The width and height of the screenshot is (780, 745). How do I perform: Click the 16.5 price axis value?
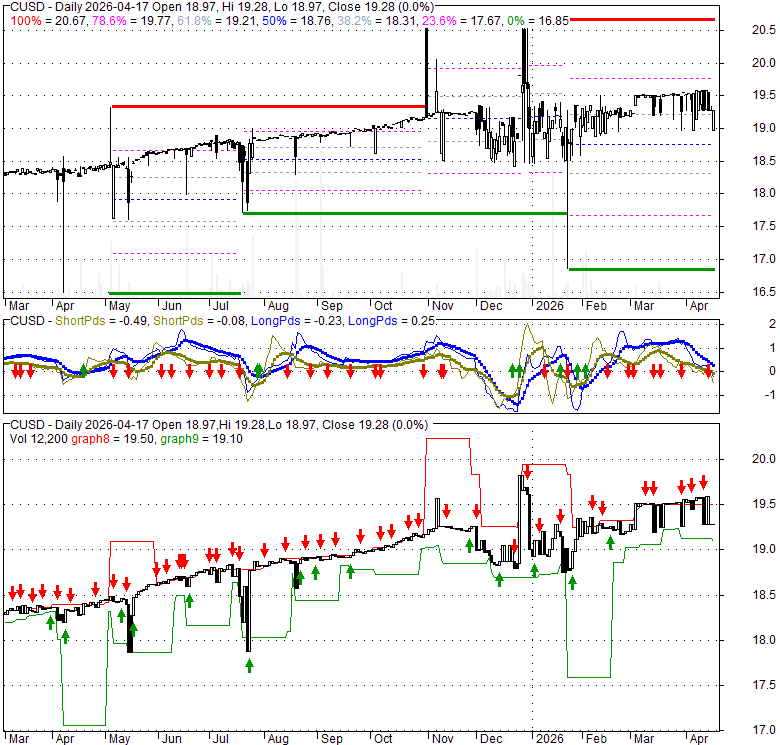pyautogui.click(x=763, y=292)
